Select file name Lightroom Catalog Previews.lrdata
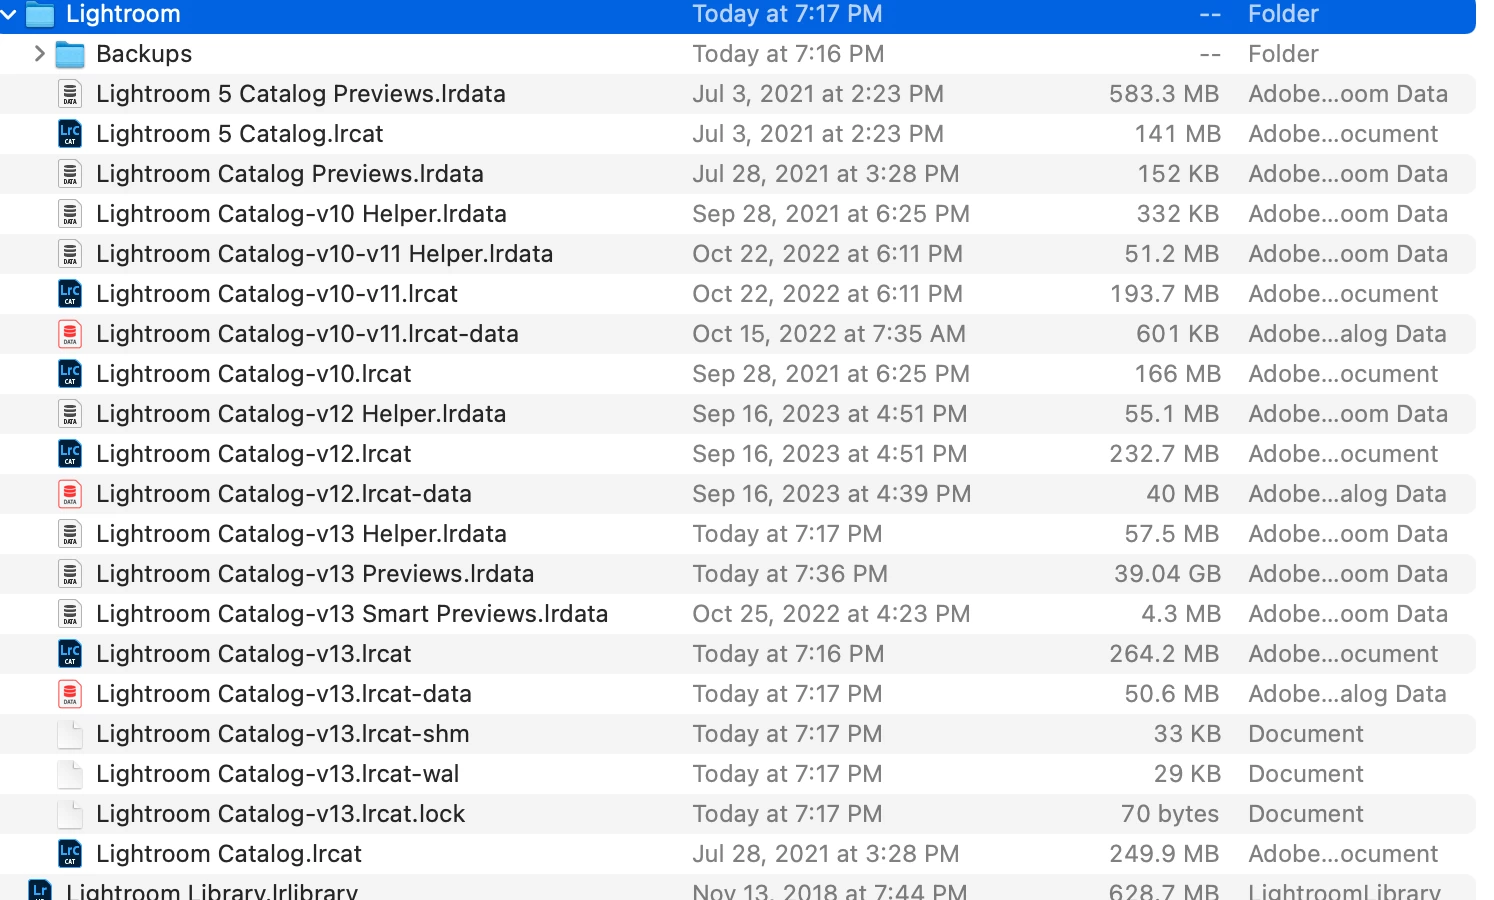Screen dimensions: 1494x900 click(290, 174)
